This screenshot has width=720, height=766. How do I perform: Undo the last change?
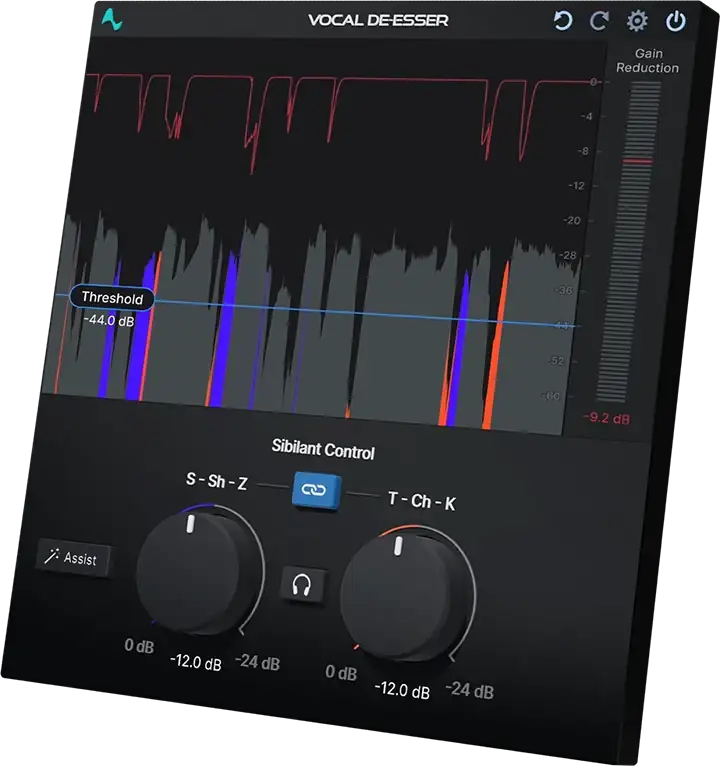click(x=562, y=21)
